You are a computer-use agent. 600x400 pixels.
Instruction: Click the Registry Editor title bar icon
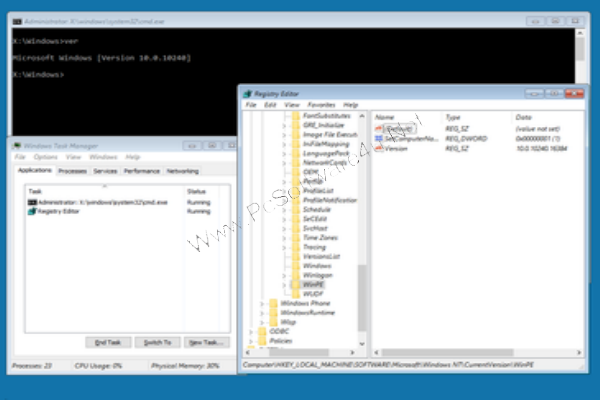248,94
